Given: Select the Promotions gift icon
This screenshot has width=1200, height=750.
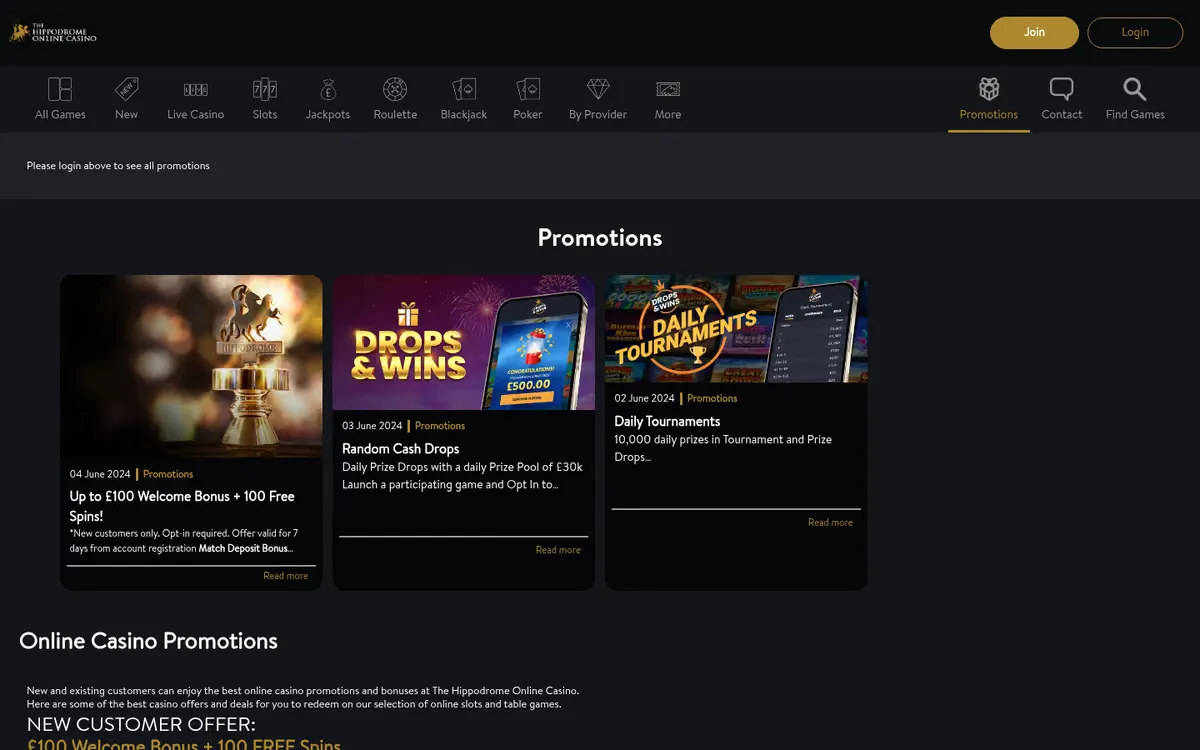Looking at the screenshot, I should pos(989,89).
